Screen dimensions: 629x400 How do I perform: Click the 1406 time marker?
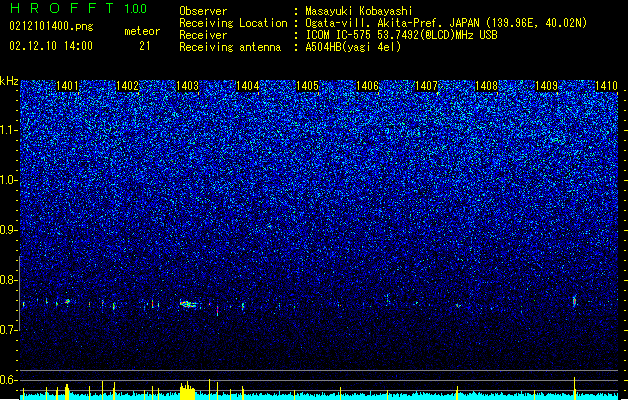pos(367,86)
